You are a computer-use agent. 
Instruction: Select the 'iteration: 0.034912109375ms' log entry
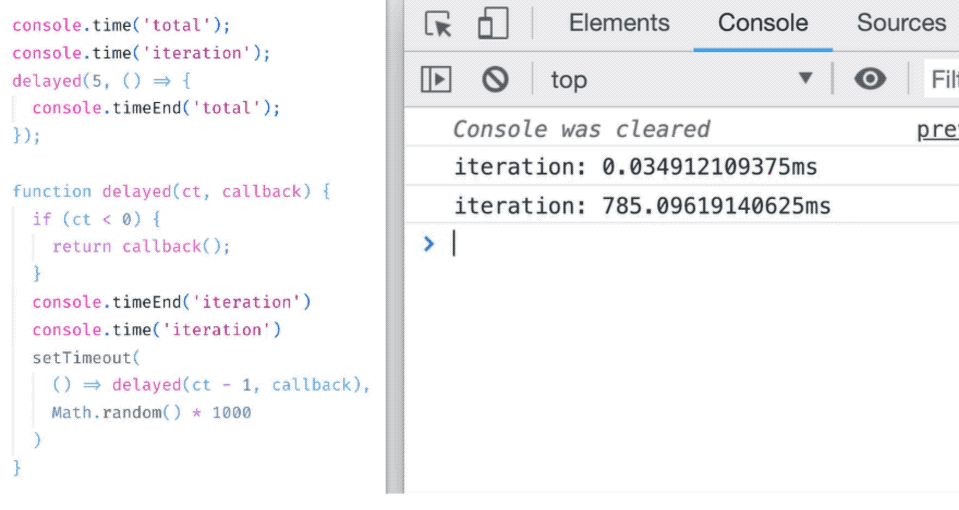pyautogui.click(x=635, y=167)
